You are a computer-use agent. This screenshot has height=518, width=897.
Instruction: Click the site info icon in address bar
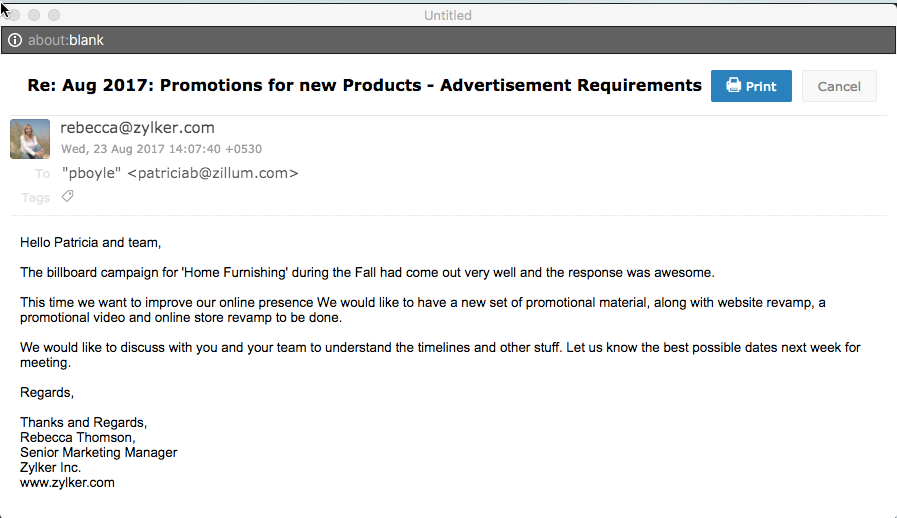click(15, 40)
